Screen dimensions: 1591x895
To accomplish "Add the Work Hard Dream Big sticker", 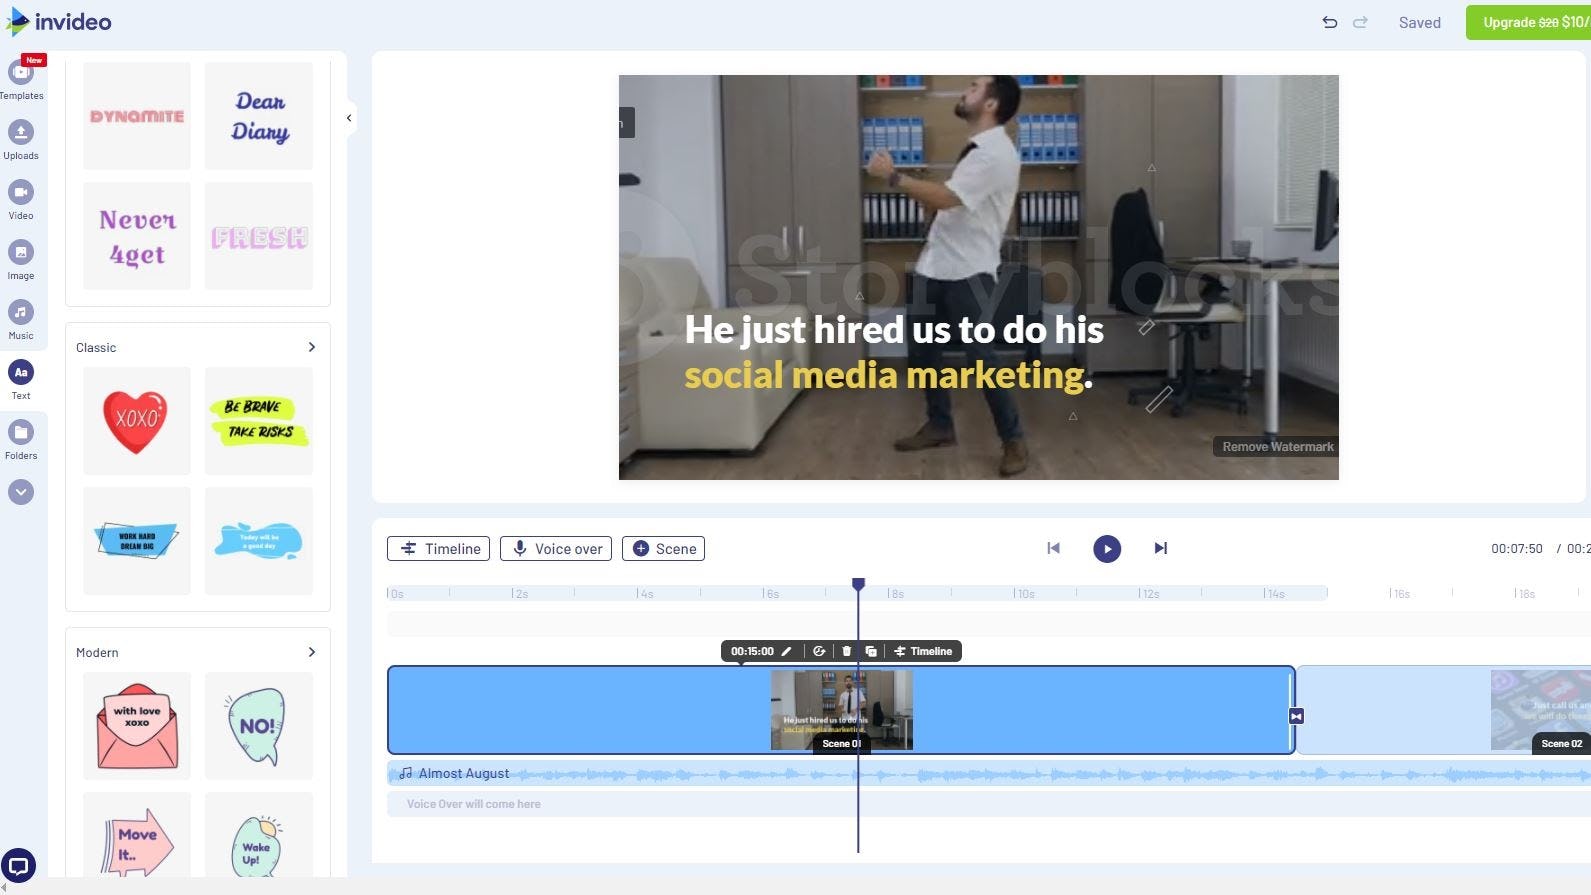I will [x=137, y=541].
